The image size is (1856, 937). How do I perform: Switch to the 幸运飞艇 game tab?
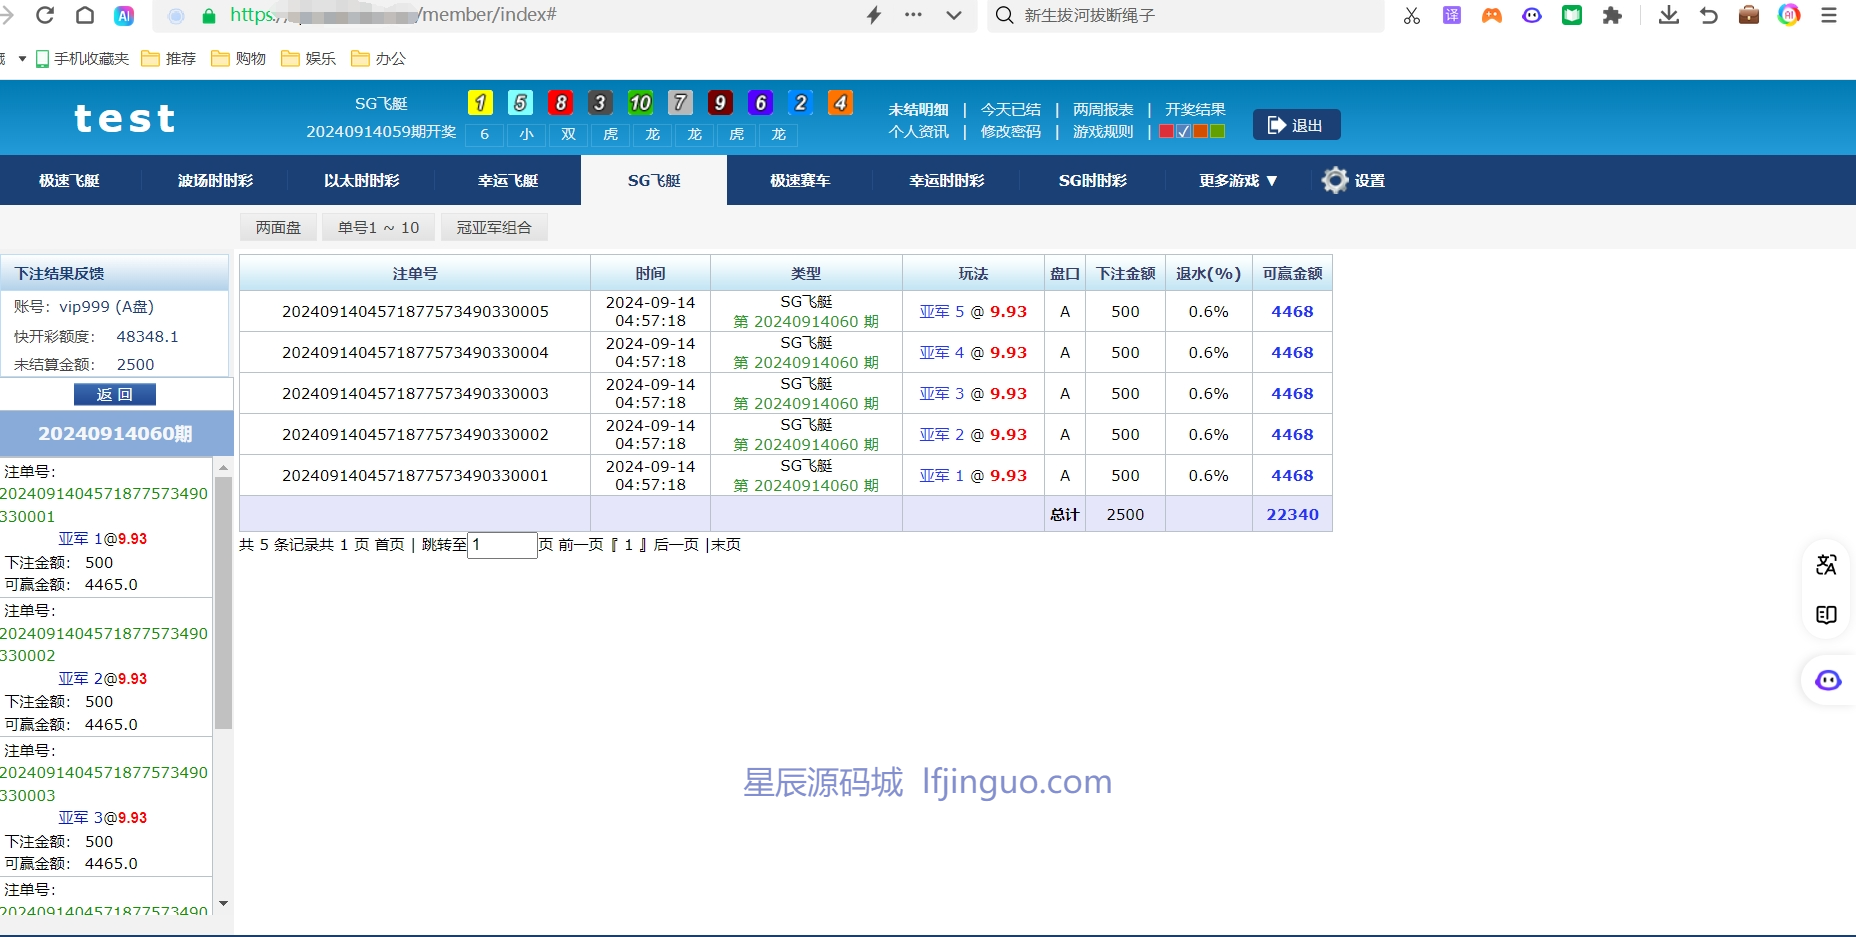[x=507, y=180]
